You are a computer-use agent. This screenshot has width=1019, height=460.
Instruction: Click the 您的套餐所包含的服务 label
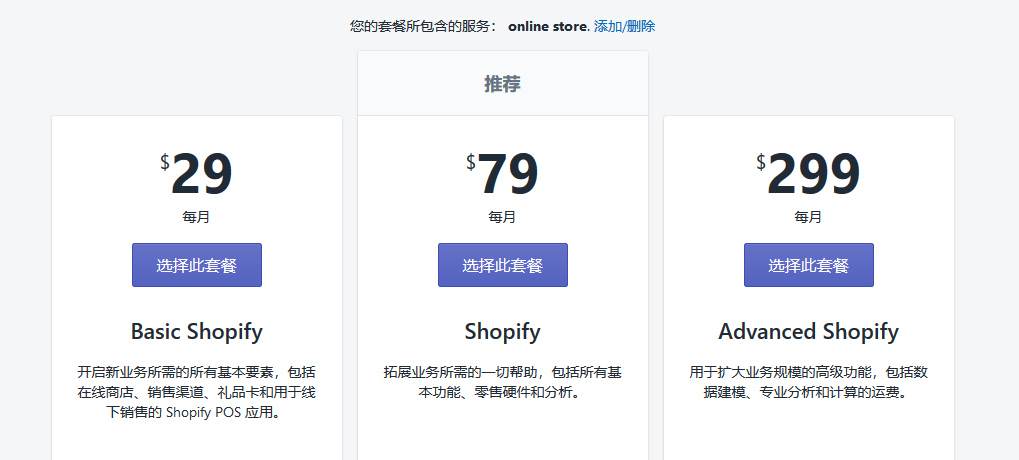pos(424,27)
